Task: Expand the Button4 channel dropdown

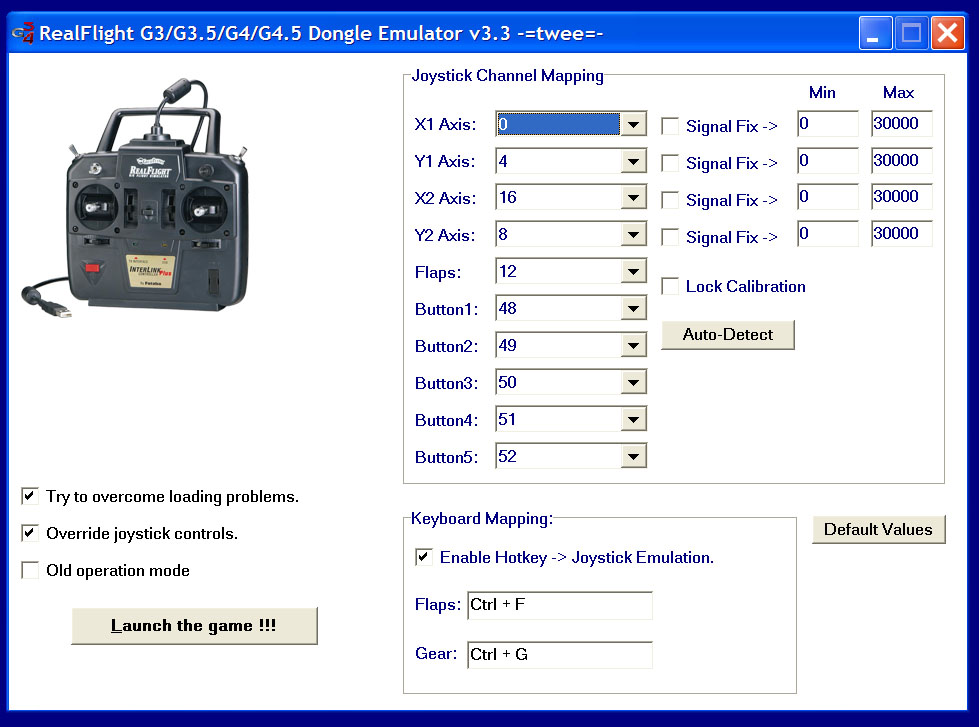Action: pyautogui.click(x=634, y=419)
